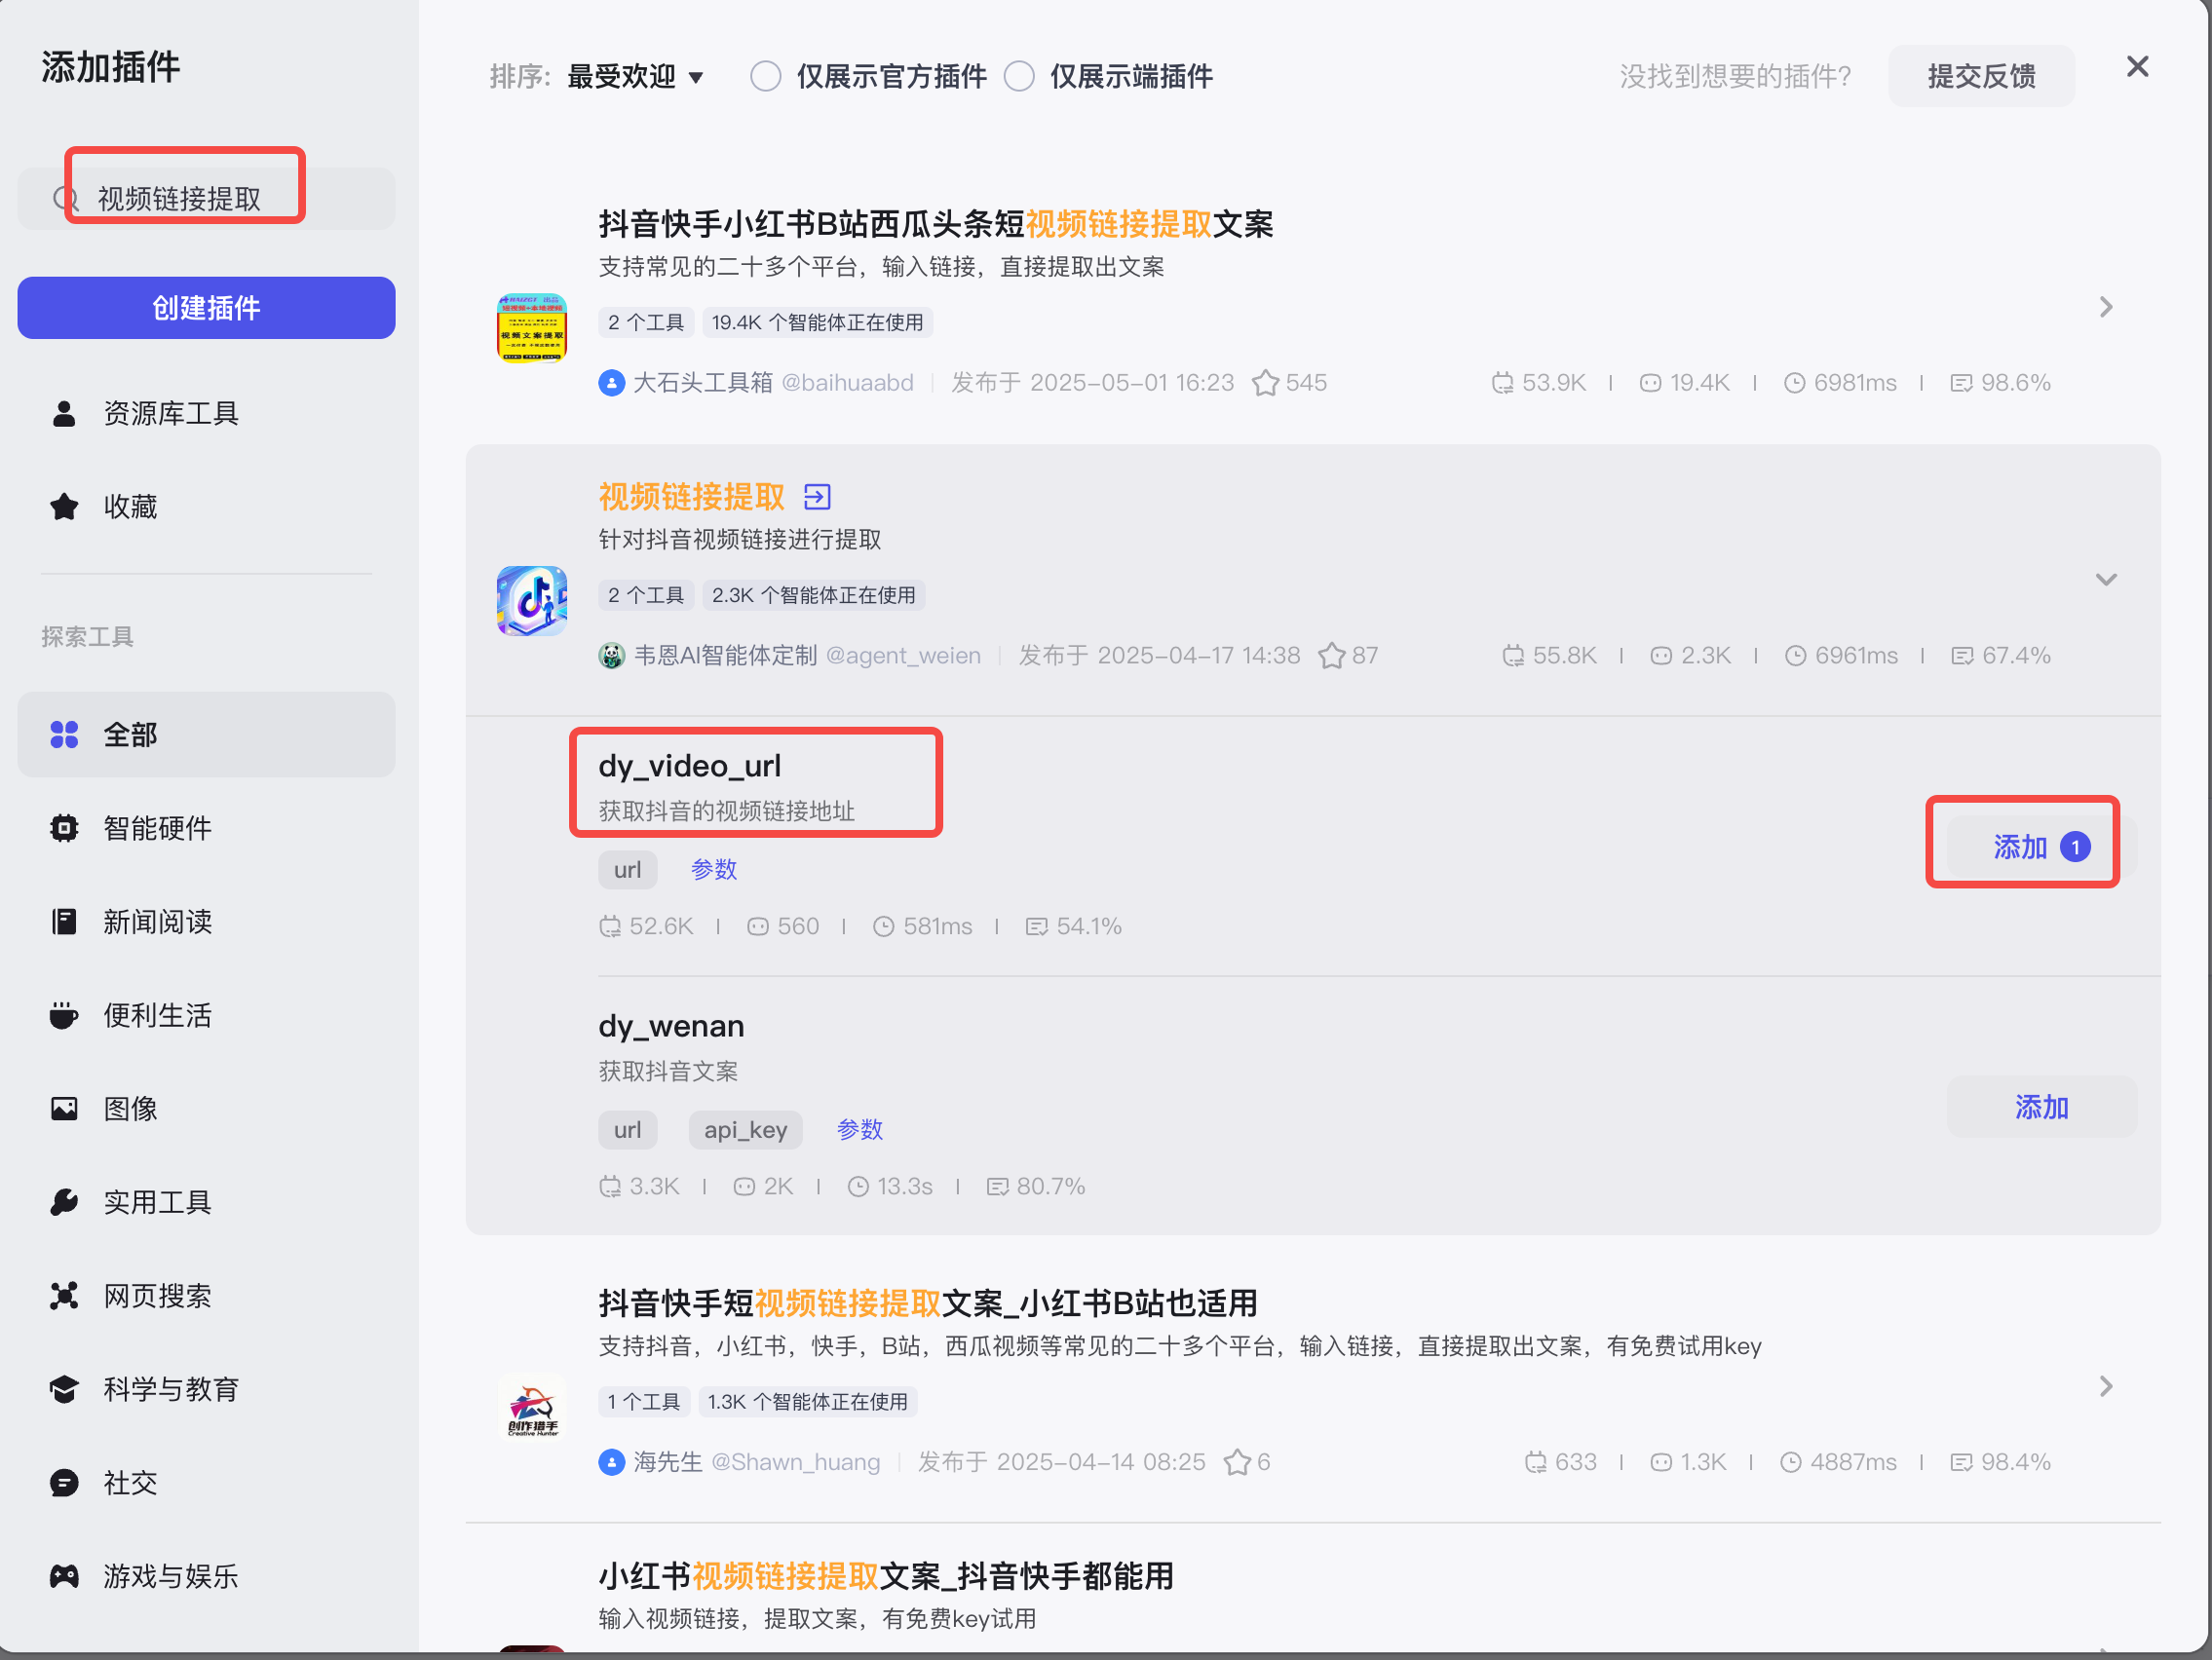
Task: Click the 98.6% success rate icon
Action: [1961, 383]
